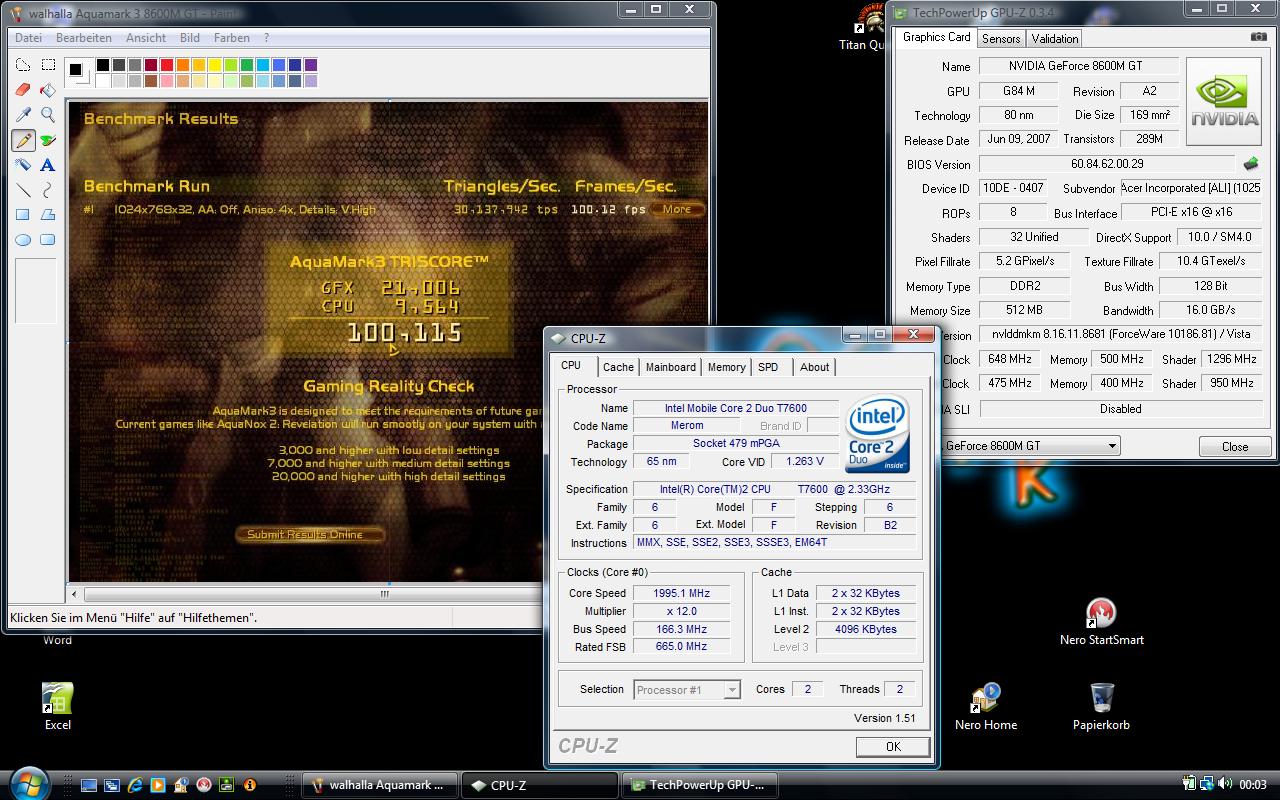Pick the red color swatch in Paint
The image size is (1280, 800).
[167, 66]
